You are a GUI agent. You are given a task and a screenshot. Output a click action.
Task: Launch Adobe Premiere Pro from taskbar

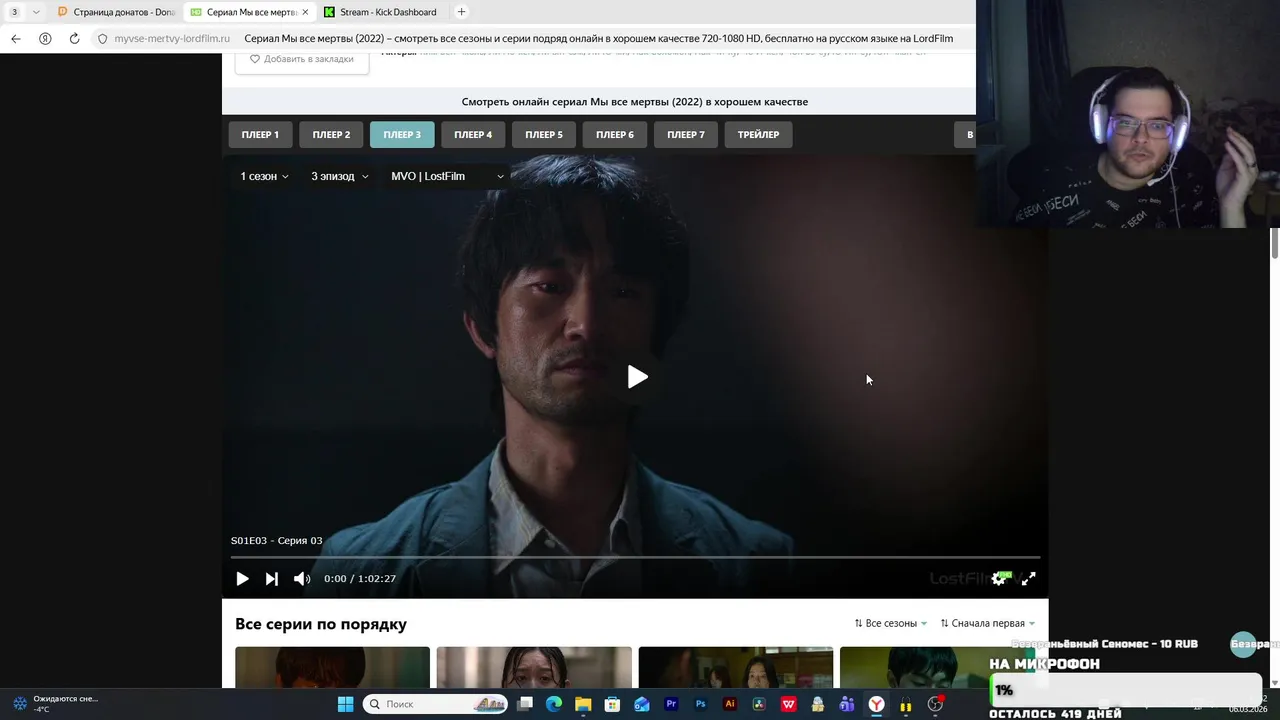[x=671, y=704]
